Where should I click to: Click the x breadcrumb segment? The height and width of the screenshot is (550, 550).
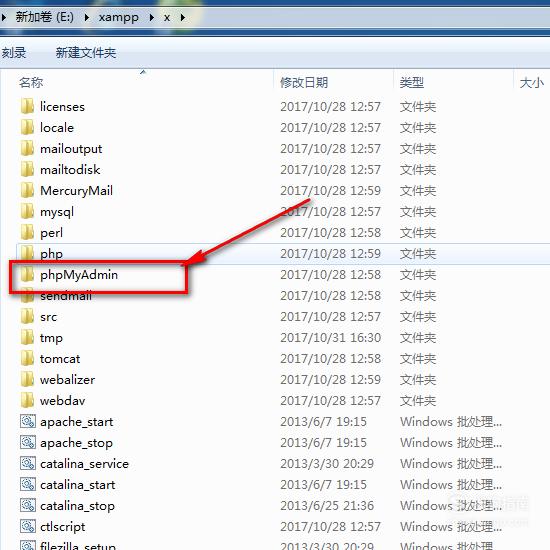point(167,18)
